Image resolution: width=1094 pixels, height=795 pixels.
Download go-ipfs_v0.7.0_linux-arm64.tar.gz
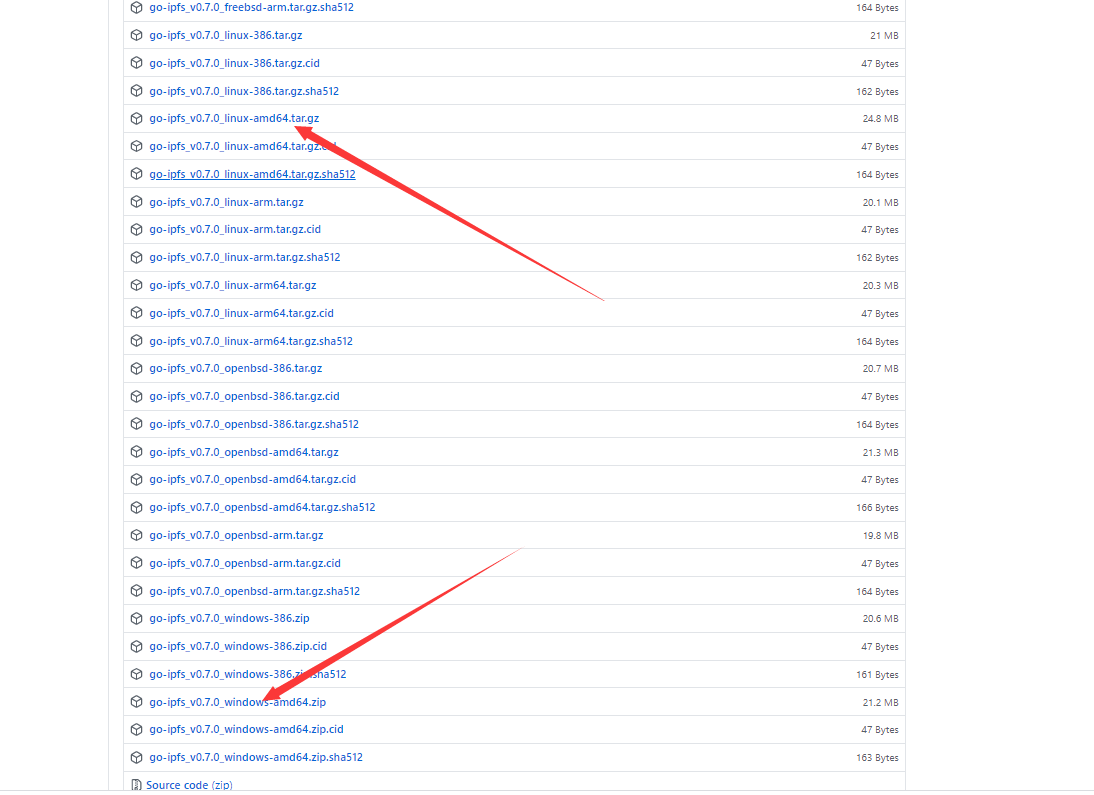(x=232, y=285)
